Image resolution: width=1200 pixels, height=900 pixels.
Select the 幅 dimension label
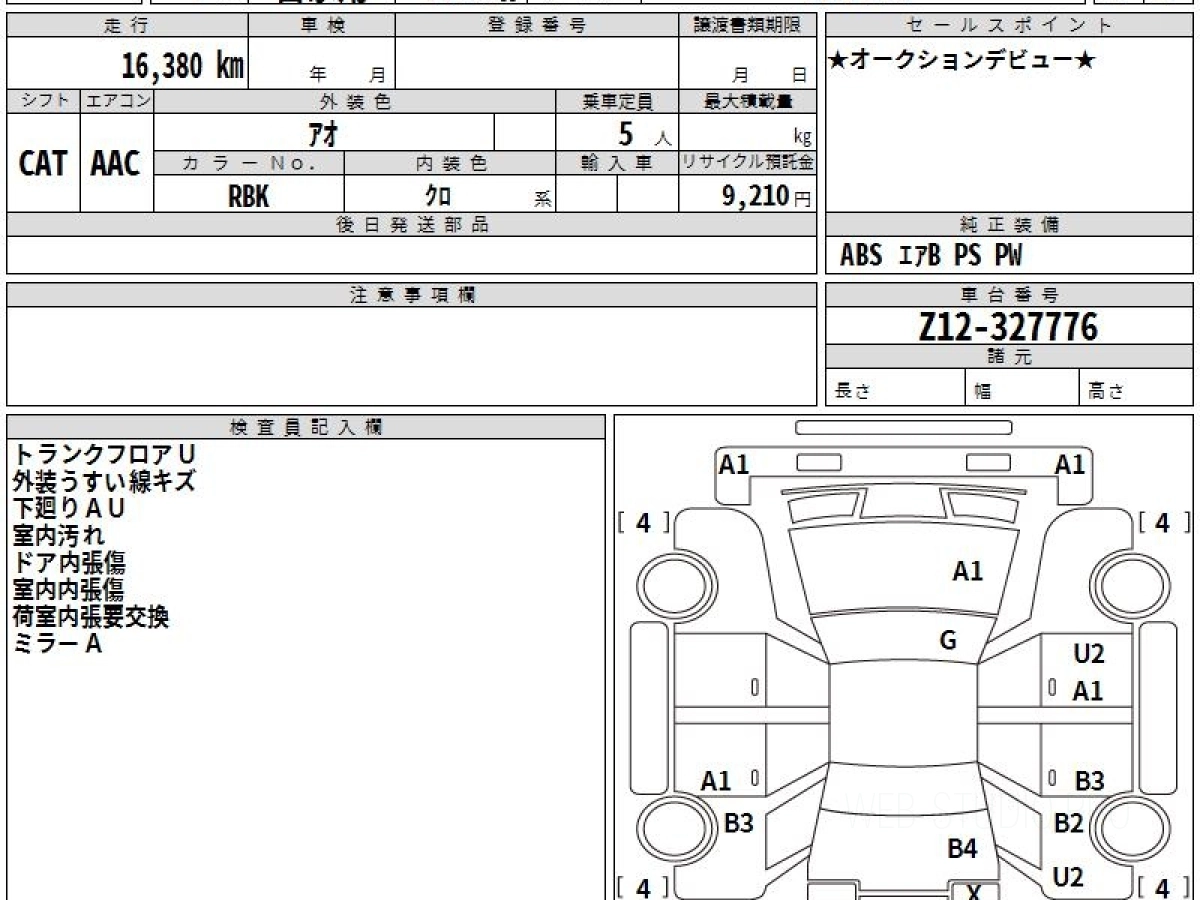click(x=983, y=392)
